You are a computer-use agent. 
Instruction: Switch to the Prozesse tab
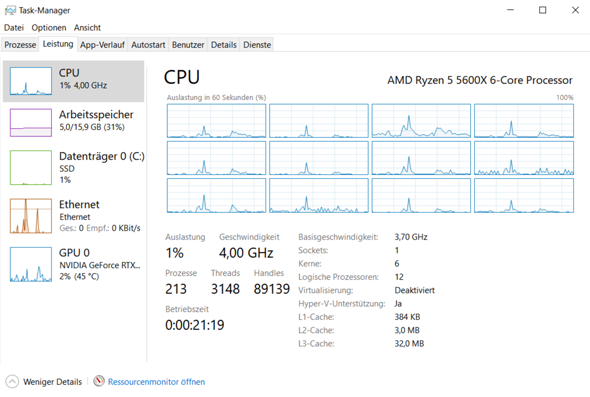pos(20,45)
